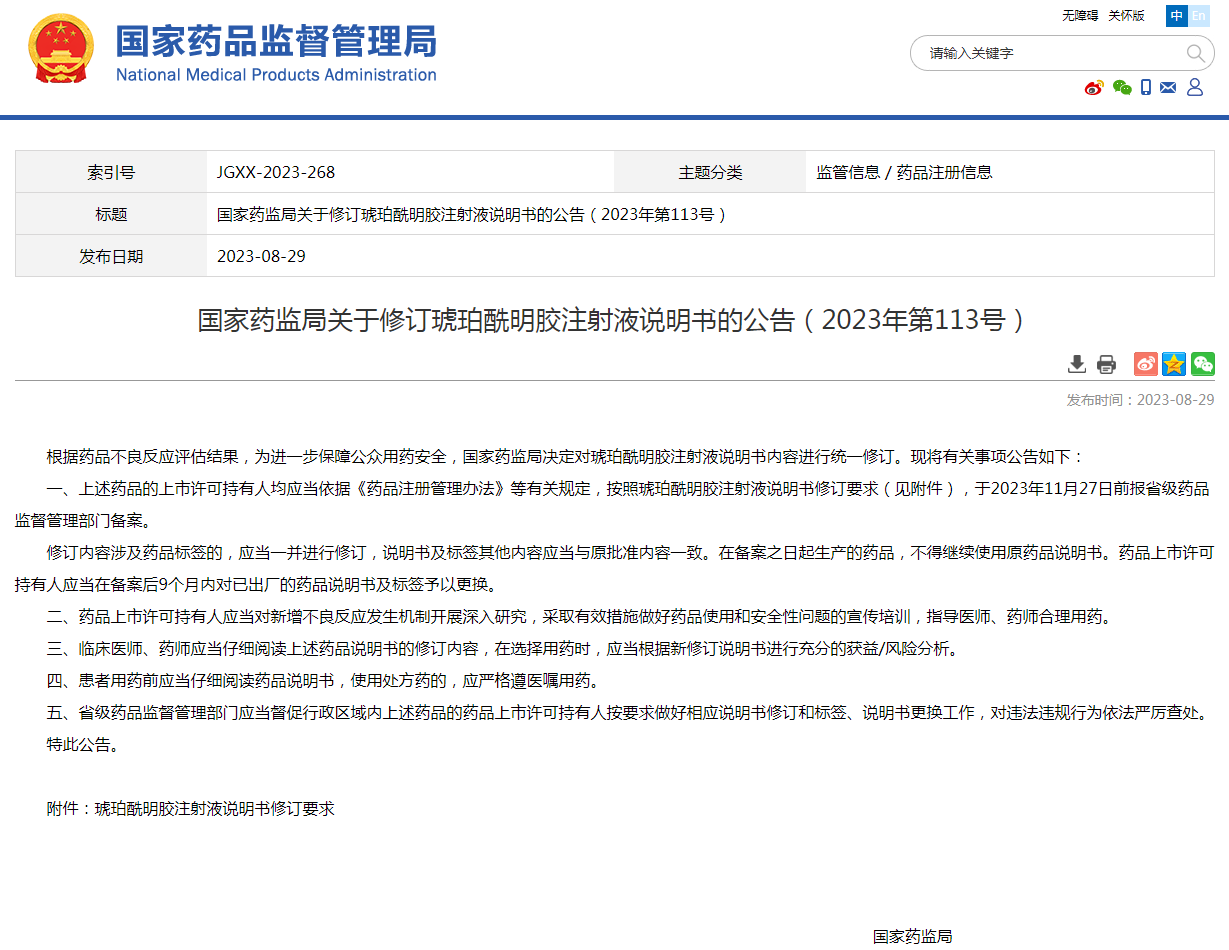1229x950 pixels.
Task: Open the WeChat icon under search bar
Action: 1122,88
